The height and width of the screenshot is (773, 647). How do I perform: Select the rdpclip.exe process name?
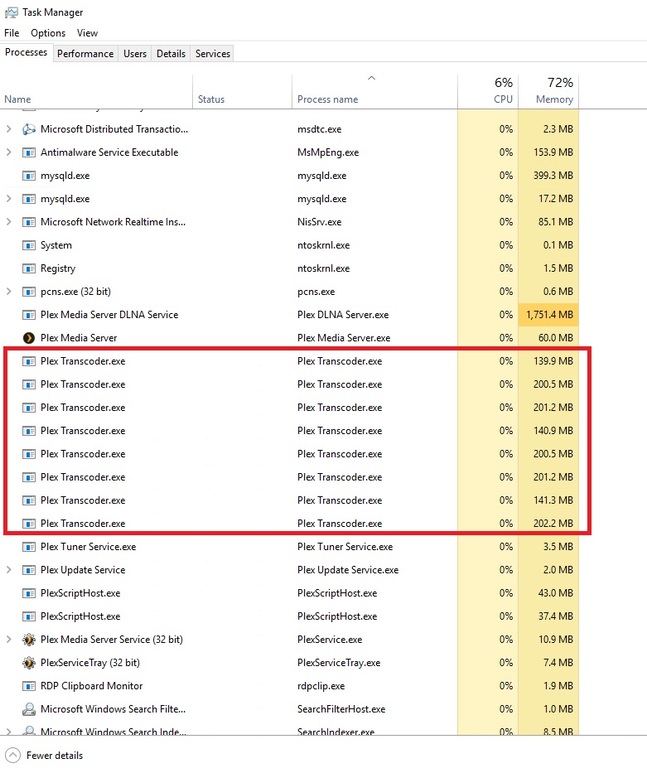(321, 686)
